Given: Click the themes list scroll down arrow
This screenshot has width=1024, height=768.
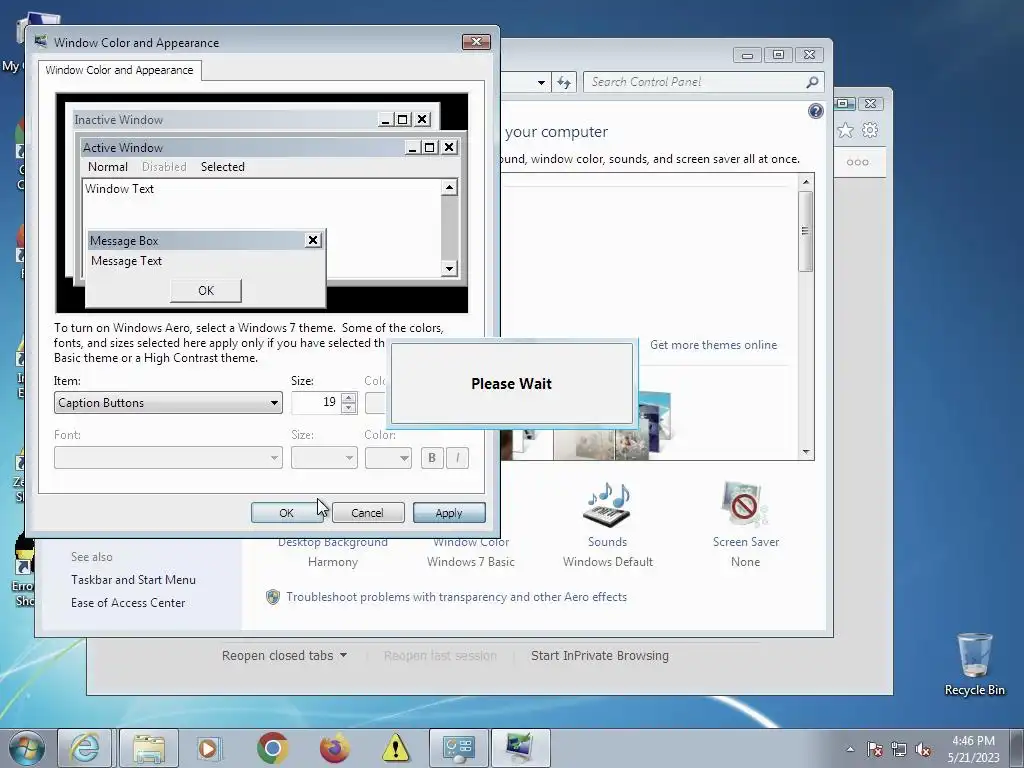Looking at the screenshot, I should click(x=806, y=452).
